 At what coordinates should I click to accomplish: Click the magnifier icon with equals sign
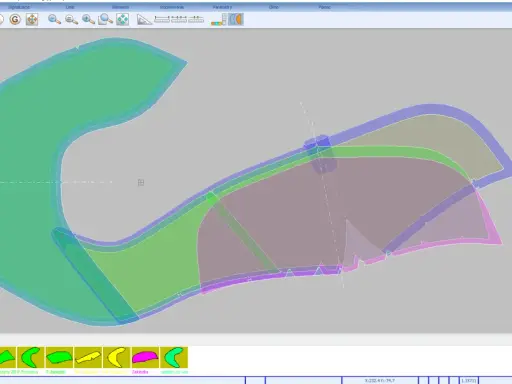(71, 20)
